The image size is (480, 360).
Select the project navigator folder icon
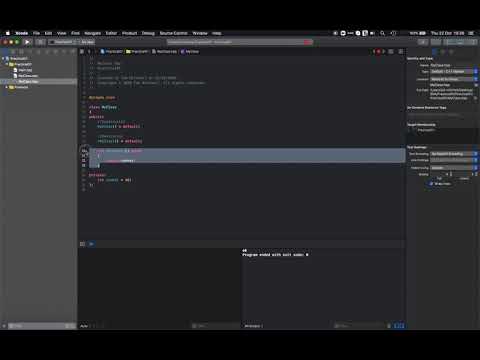(5, 52)
